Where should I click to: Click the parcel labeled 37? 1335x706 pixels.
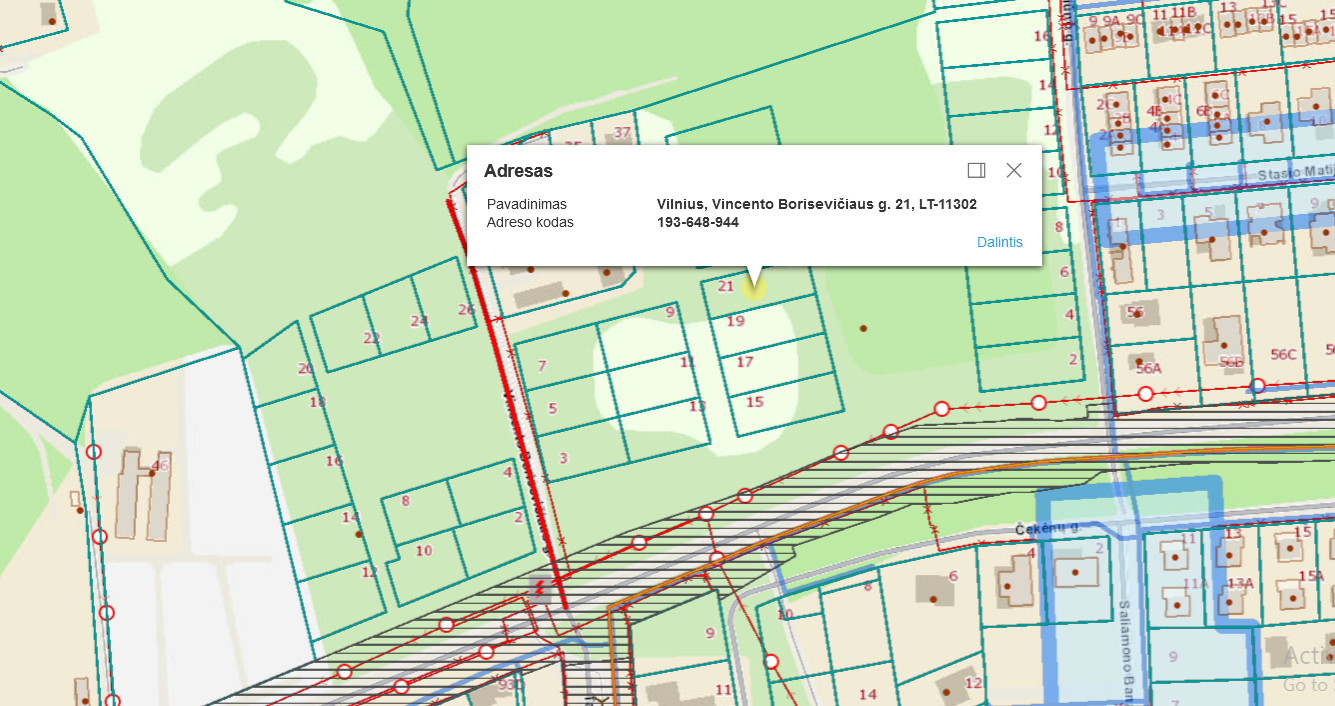point(622,132)
